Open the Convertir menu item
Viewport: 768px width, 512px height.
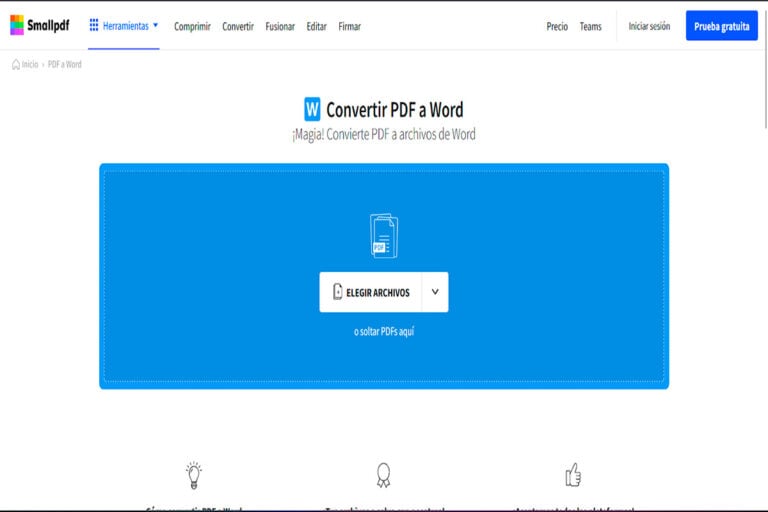click(238, 26)
